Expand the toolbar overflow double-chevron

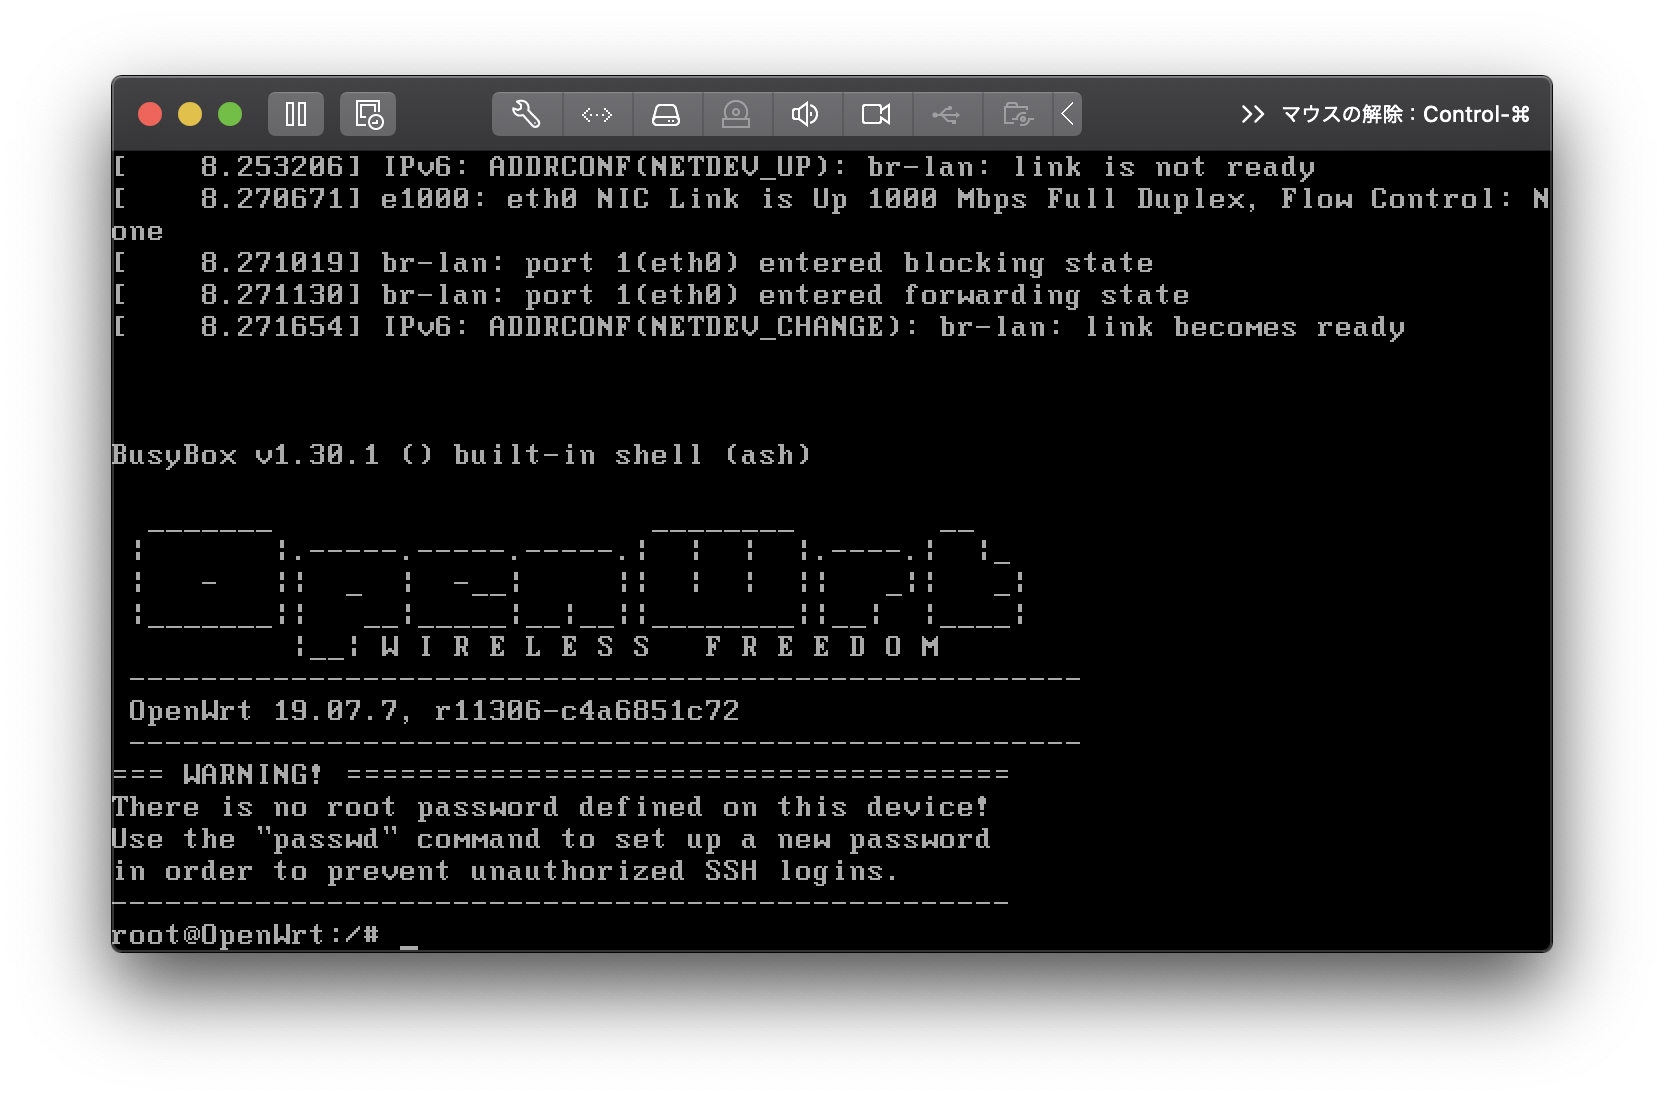(x=1253, y=114)
